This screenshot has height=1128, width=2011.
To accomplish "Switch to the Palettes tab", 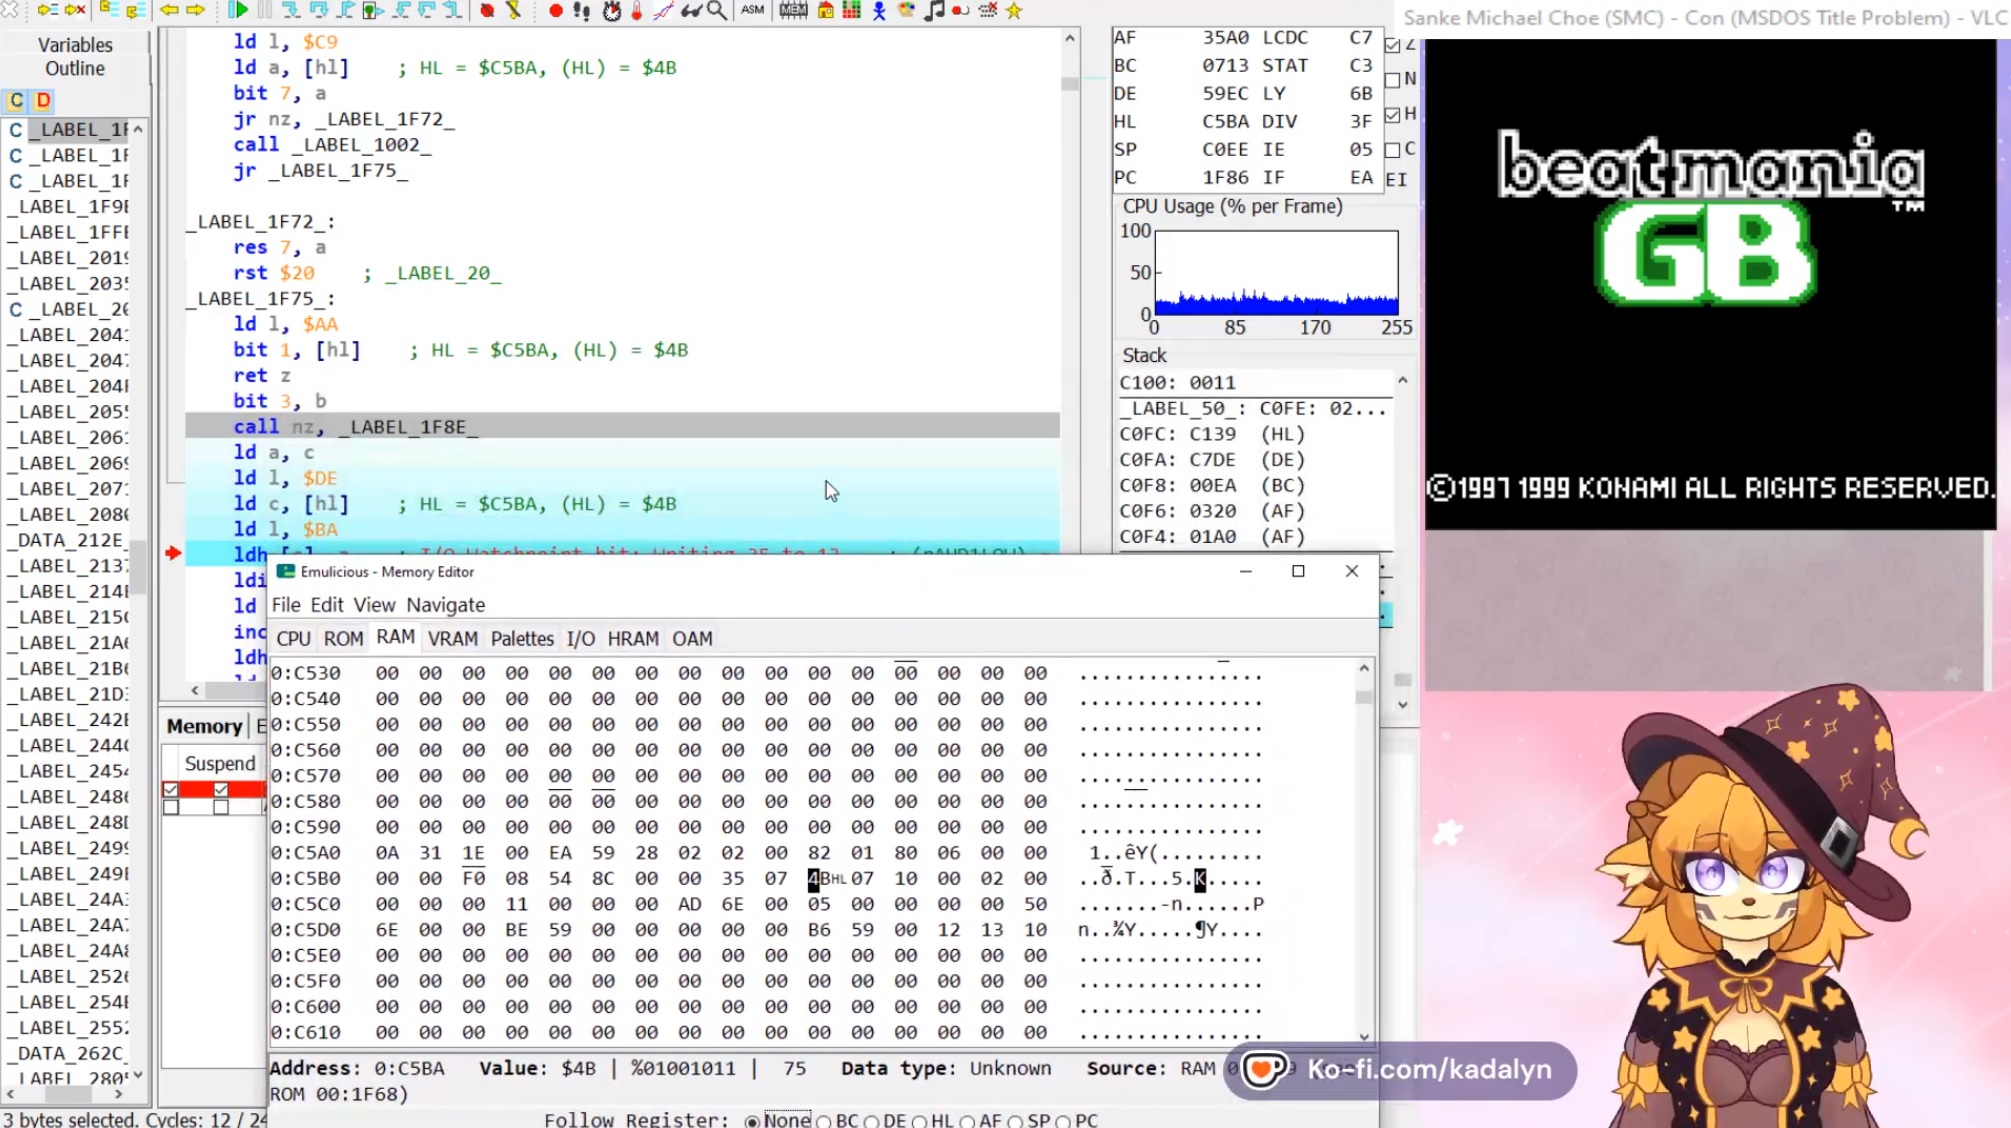I will click(x=522, y=638).
